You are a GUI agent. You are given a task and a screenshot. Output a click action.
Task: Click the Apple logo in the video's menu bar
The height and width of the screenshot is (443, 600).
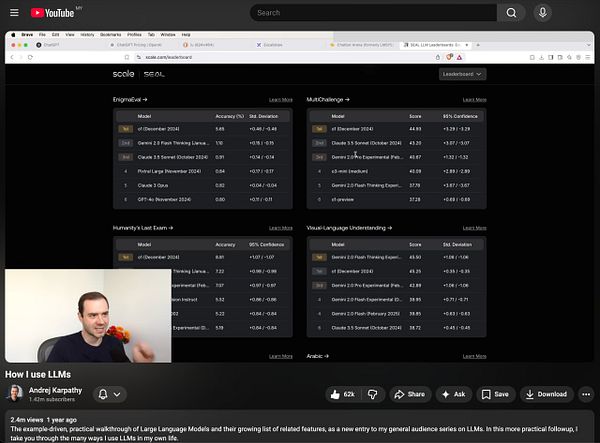pos(13,35)
